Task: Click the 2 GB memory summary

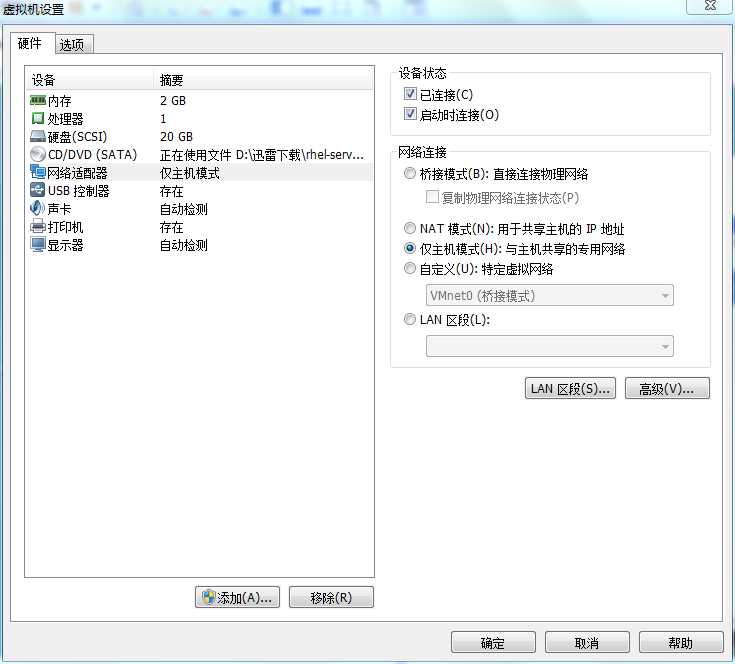Action: coord(173,101)
